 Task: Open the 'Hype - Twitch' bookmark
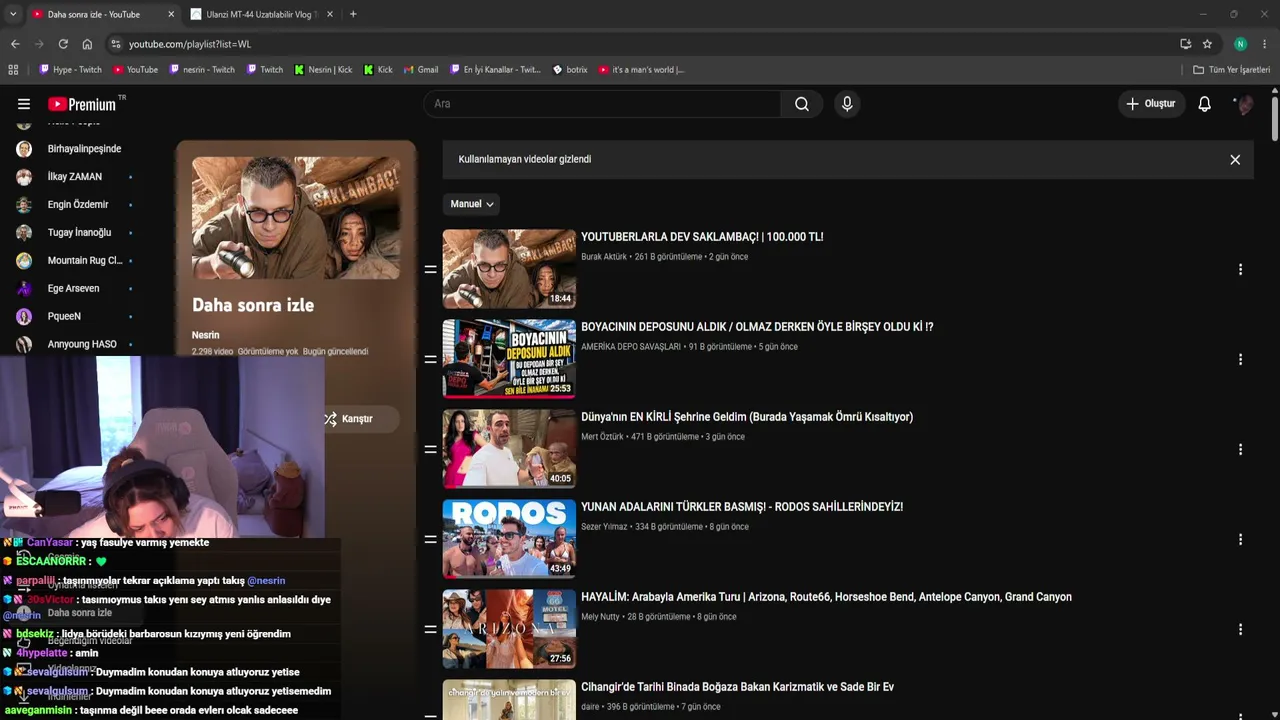[70, 70]
